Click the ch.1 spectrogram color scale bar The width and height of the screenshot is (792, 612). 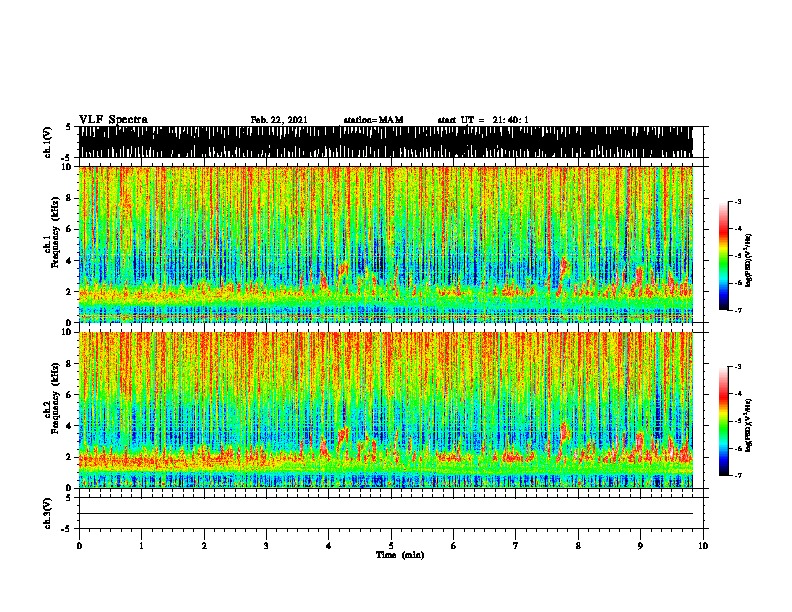pos(724,256)
